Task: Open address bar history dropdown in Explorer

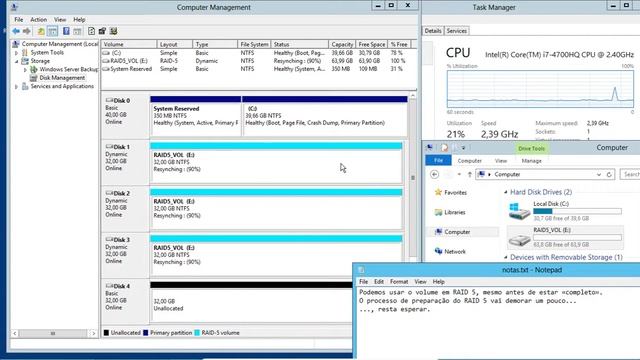Action: tap(599, 175)
